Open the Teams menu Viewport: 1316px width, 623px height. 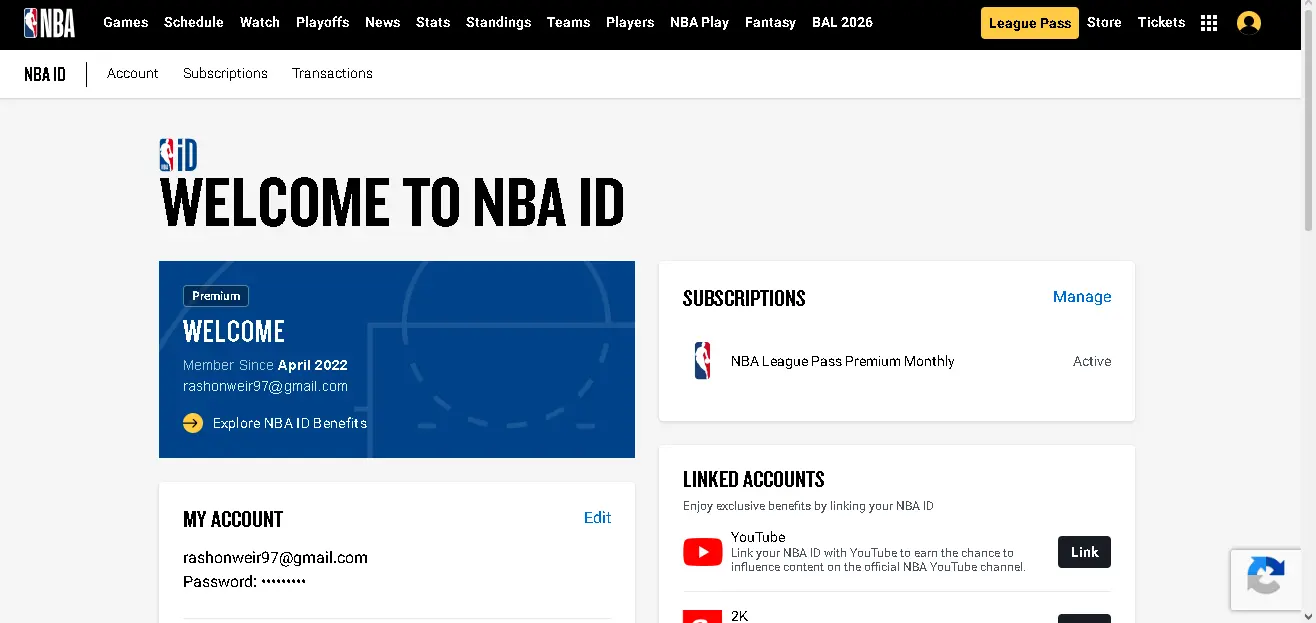pyautogui.click(x=568, y=22)
